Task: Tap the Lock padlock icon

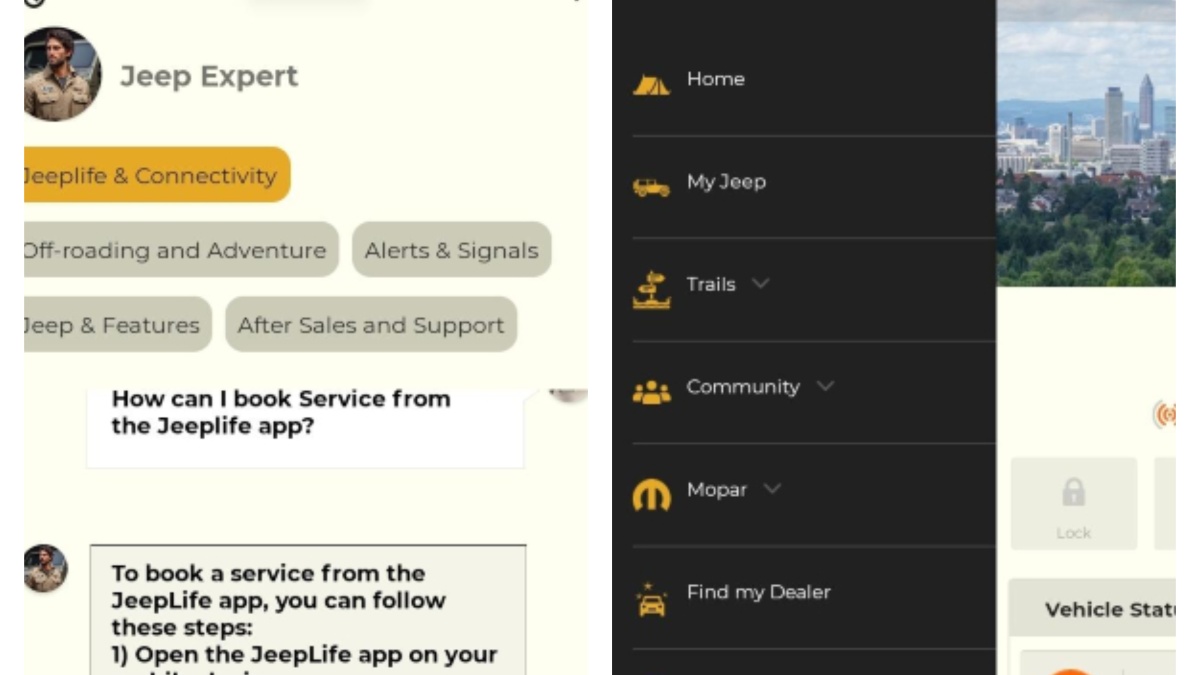Action: coord(1073,491)
